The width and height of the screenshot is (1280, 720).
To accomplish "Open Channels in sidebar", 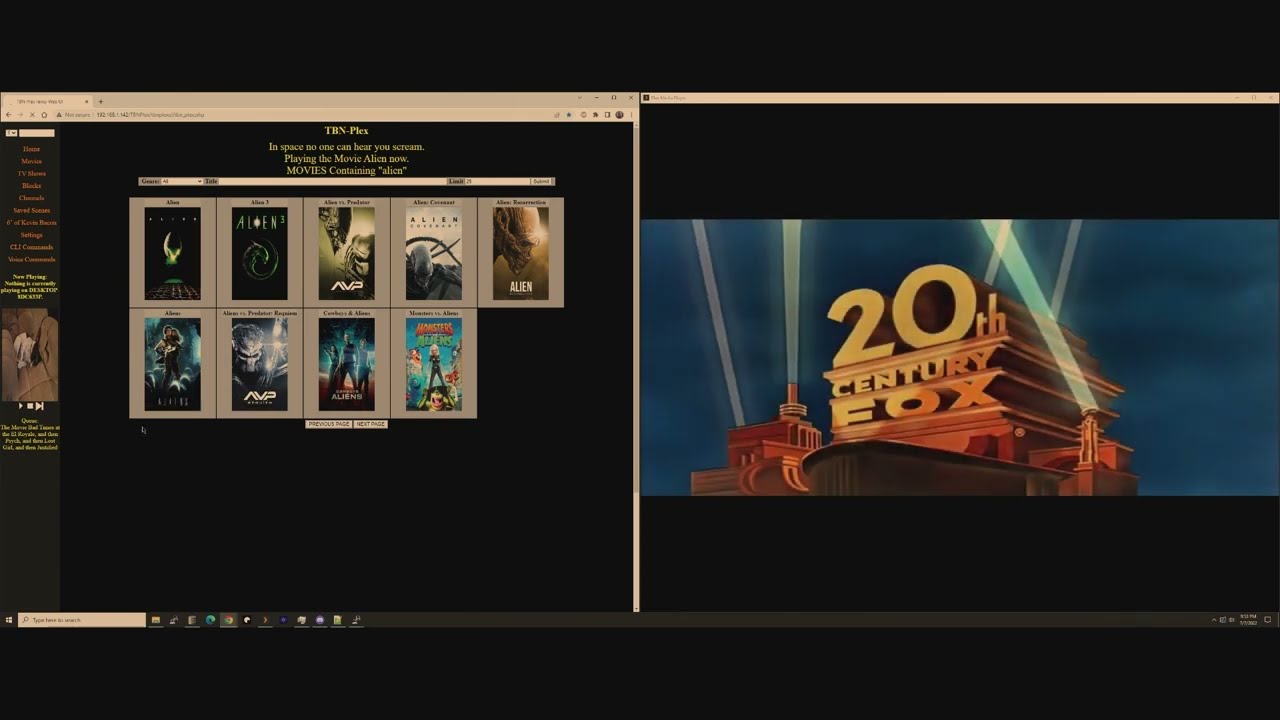I will (x=31, y=198).
